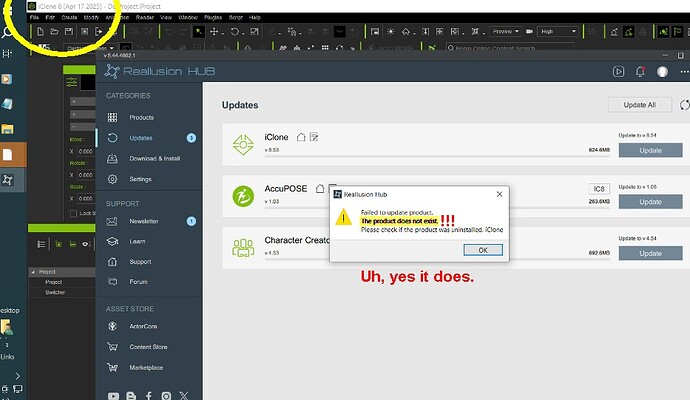This screenshot has height=400, width=690.
Task: Click the sun light icon in iClone toolbar
Action: [390, 32]
